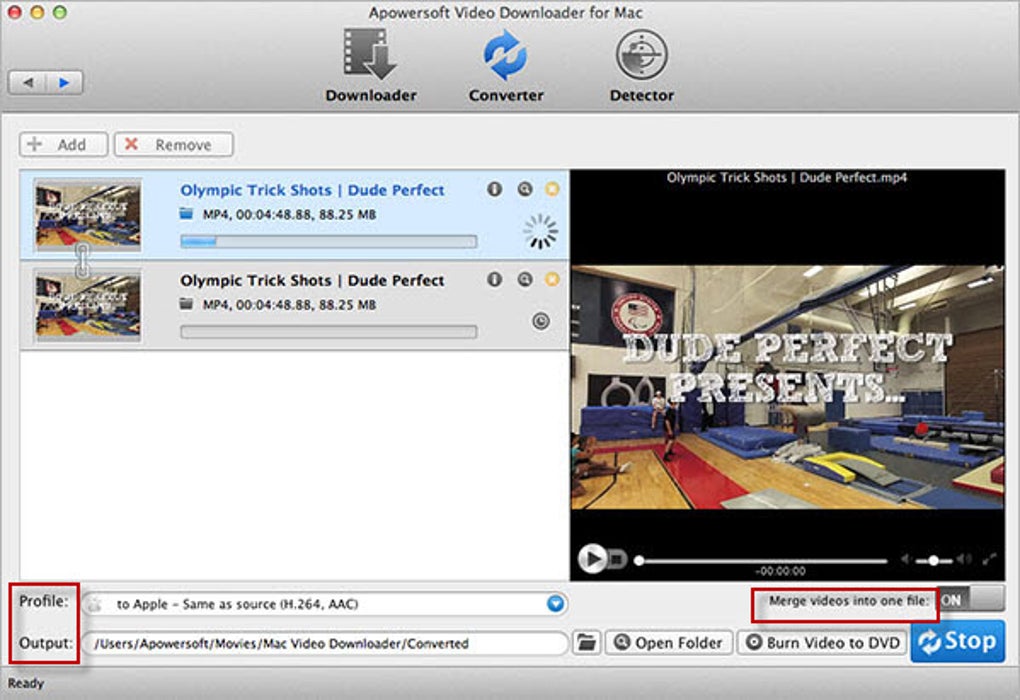Click the chain link between the two videos

click(x=82, y=261)
